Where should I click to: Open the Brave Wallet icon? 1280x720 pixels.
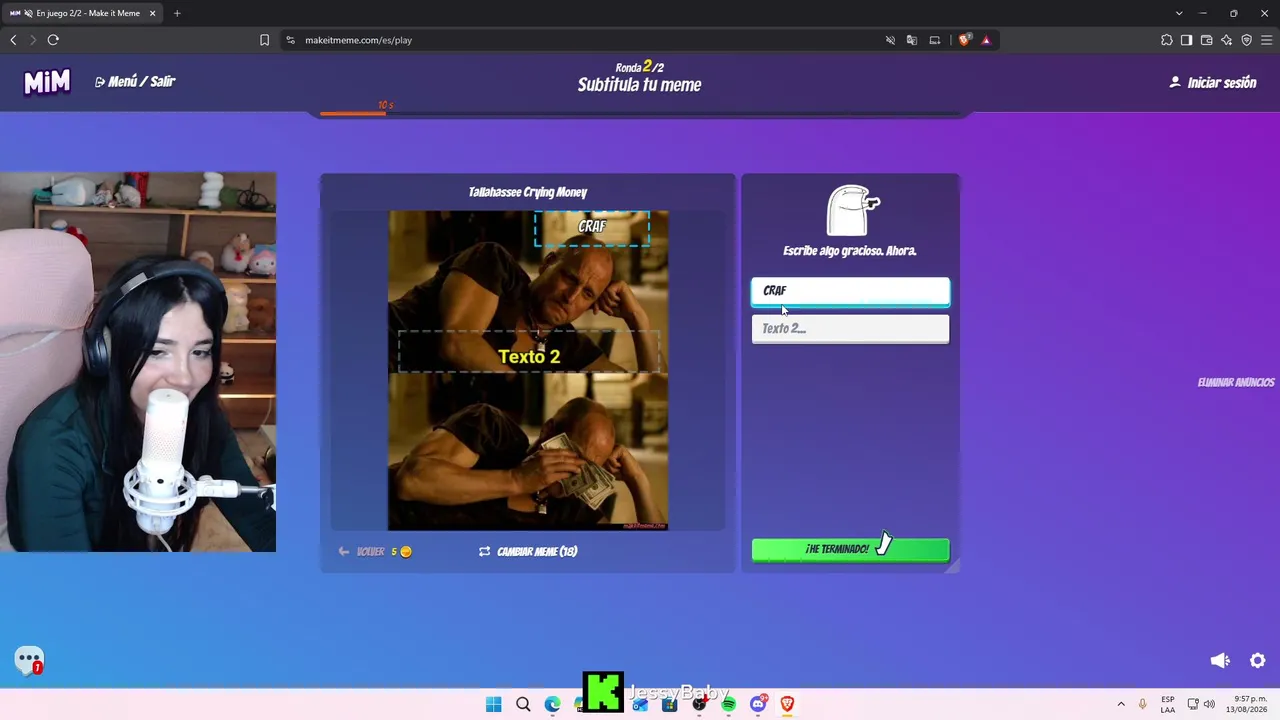tap(1206, 40)
